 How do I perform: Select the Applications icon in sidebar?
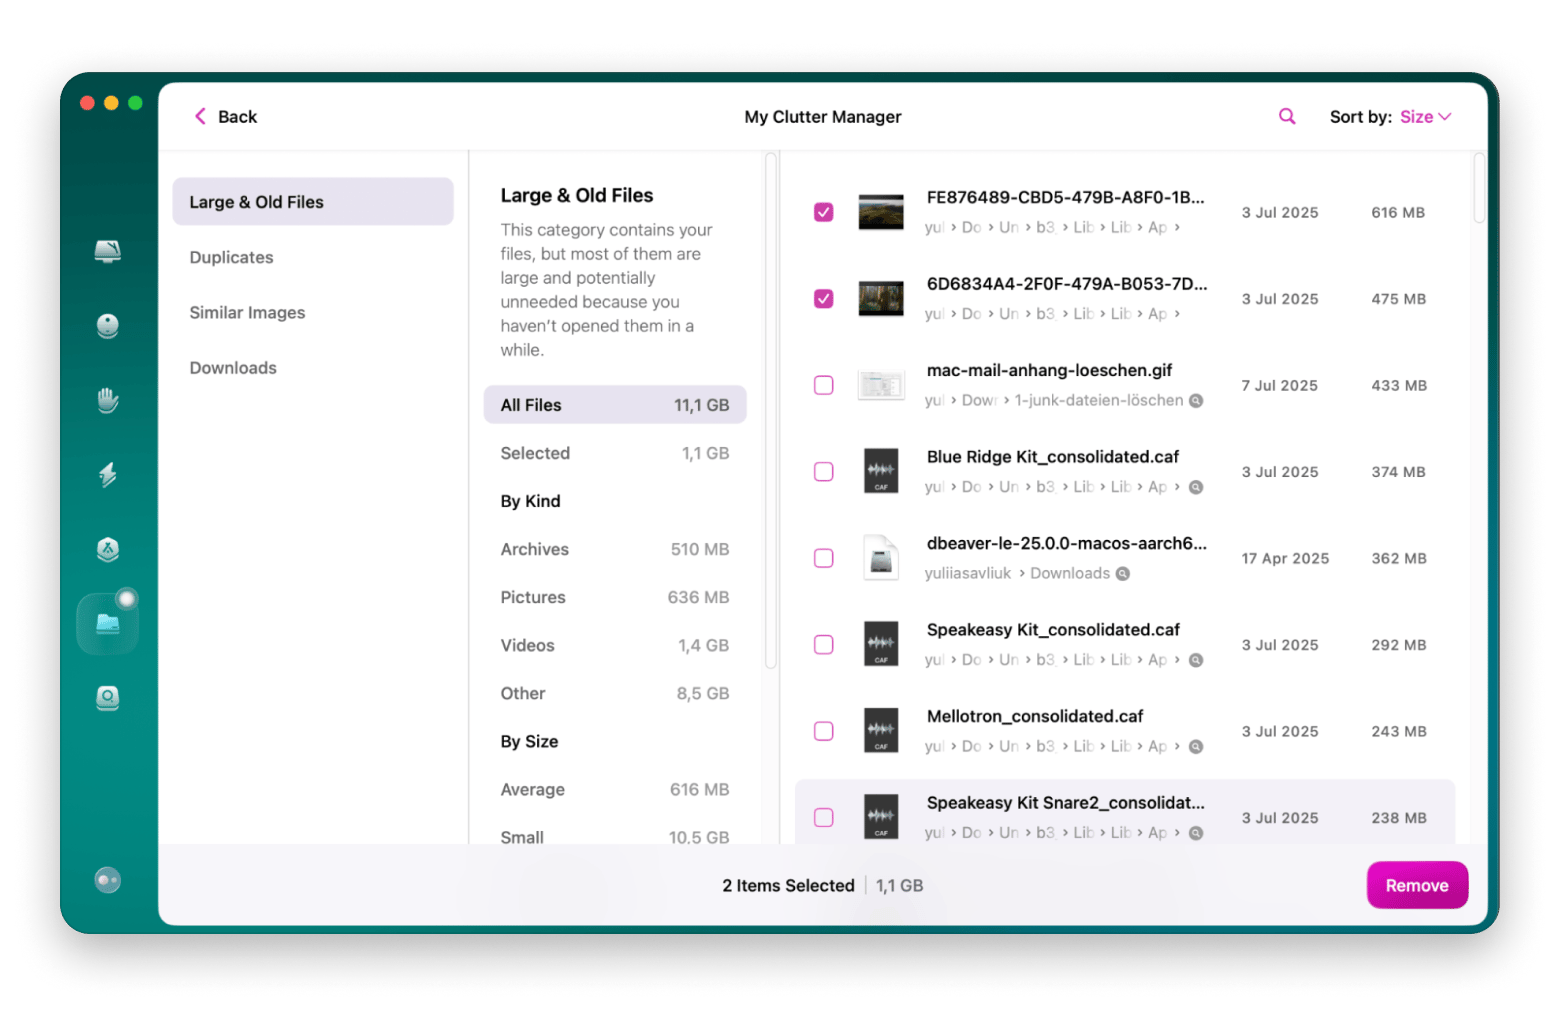(108, 549)
